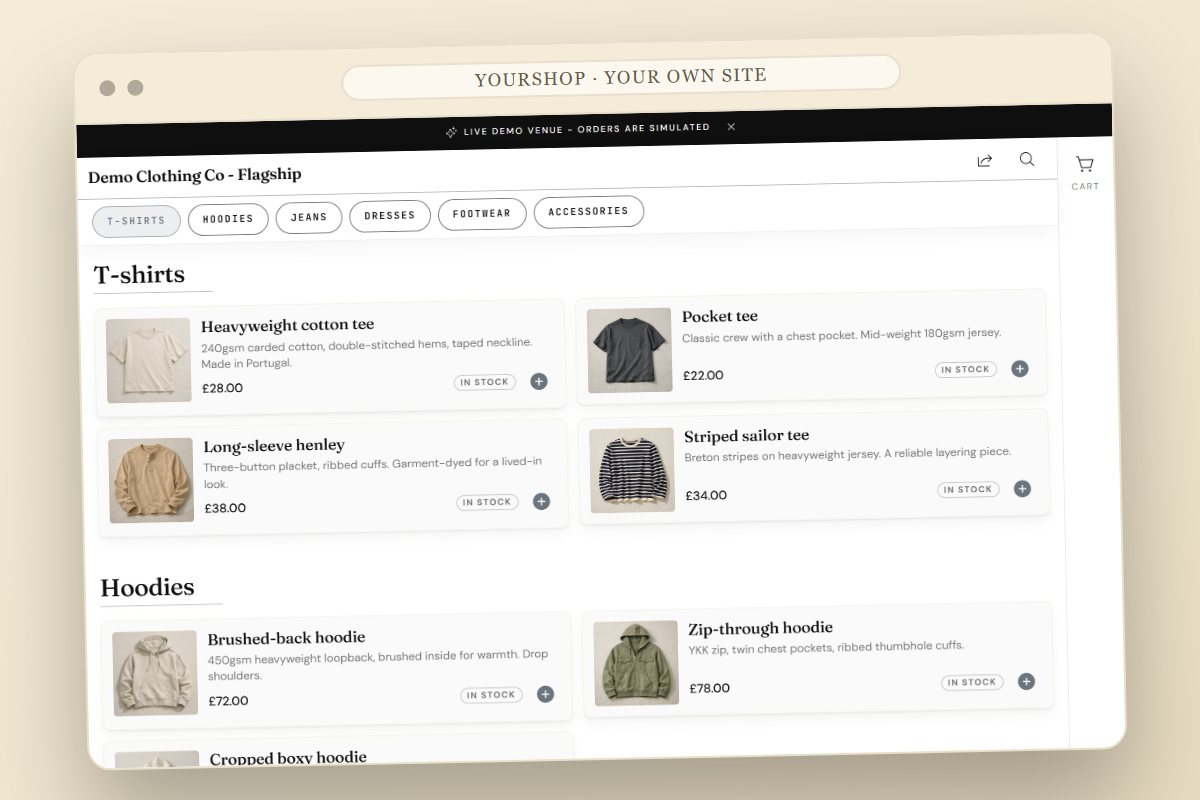Viewport: 1200px width, 800px height.
Task: Dismiss the live demo venue banner
Action: click(731, 127)
